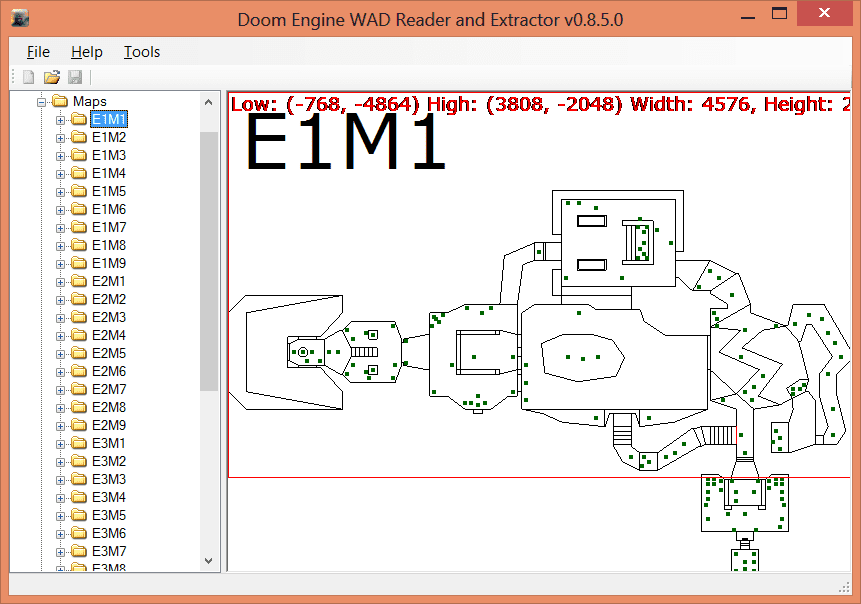This screenshot has width=861, height=604.
Task: Click the E1M3 folder icon
Action: pyautogui.click(x=79, y=155)
